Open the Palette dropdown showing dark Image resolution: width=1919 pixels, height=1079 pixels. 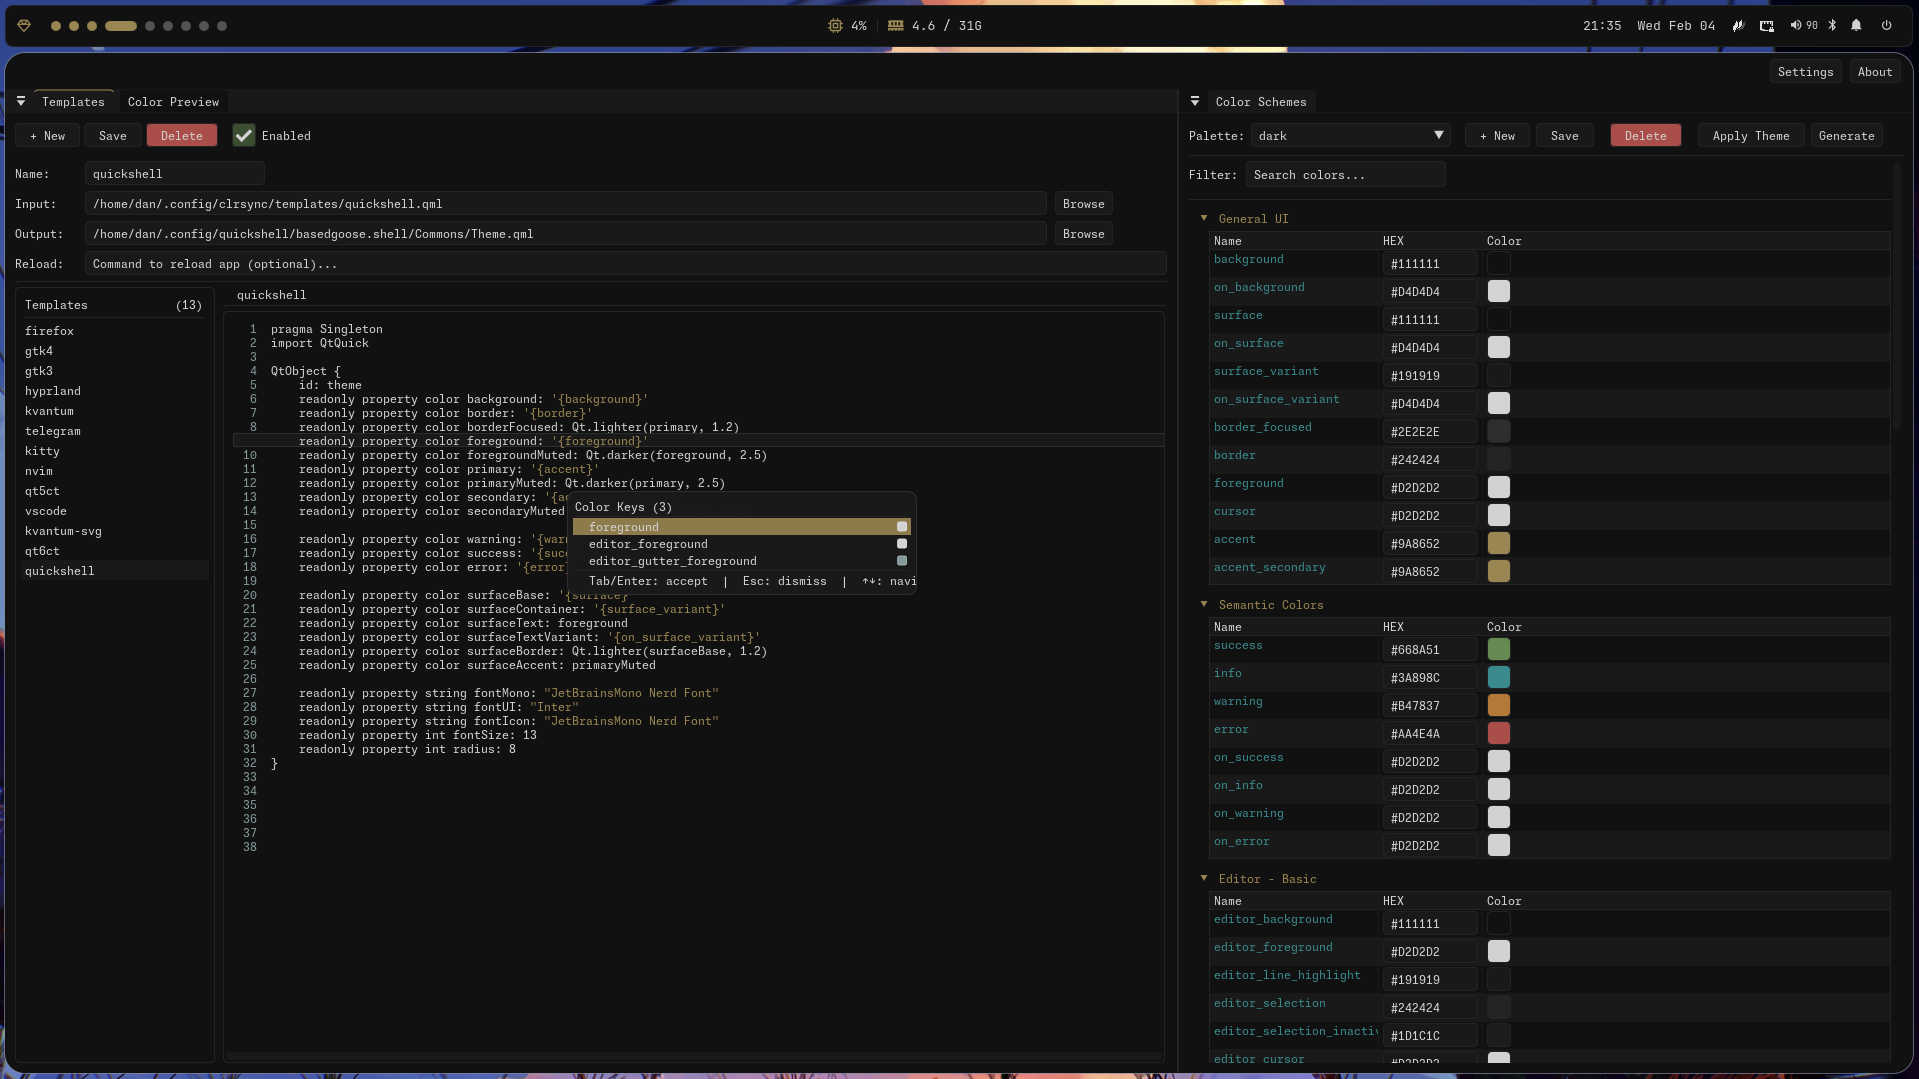coord(1350,136)
